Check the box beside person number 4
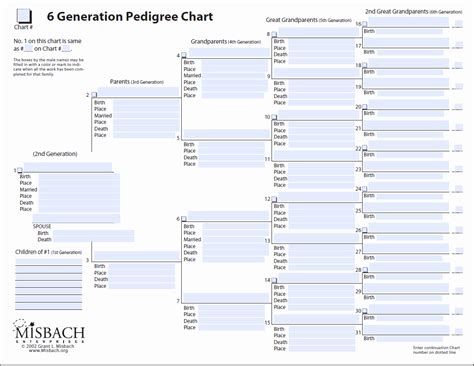Screen dimensions: 474x366 coord(184,55)
